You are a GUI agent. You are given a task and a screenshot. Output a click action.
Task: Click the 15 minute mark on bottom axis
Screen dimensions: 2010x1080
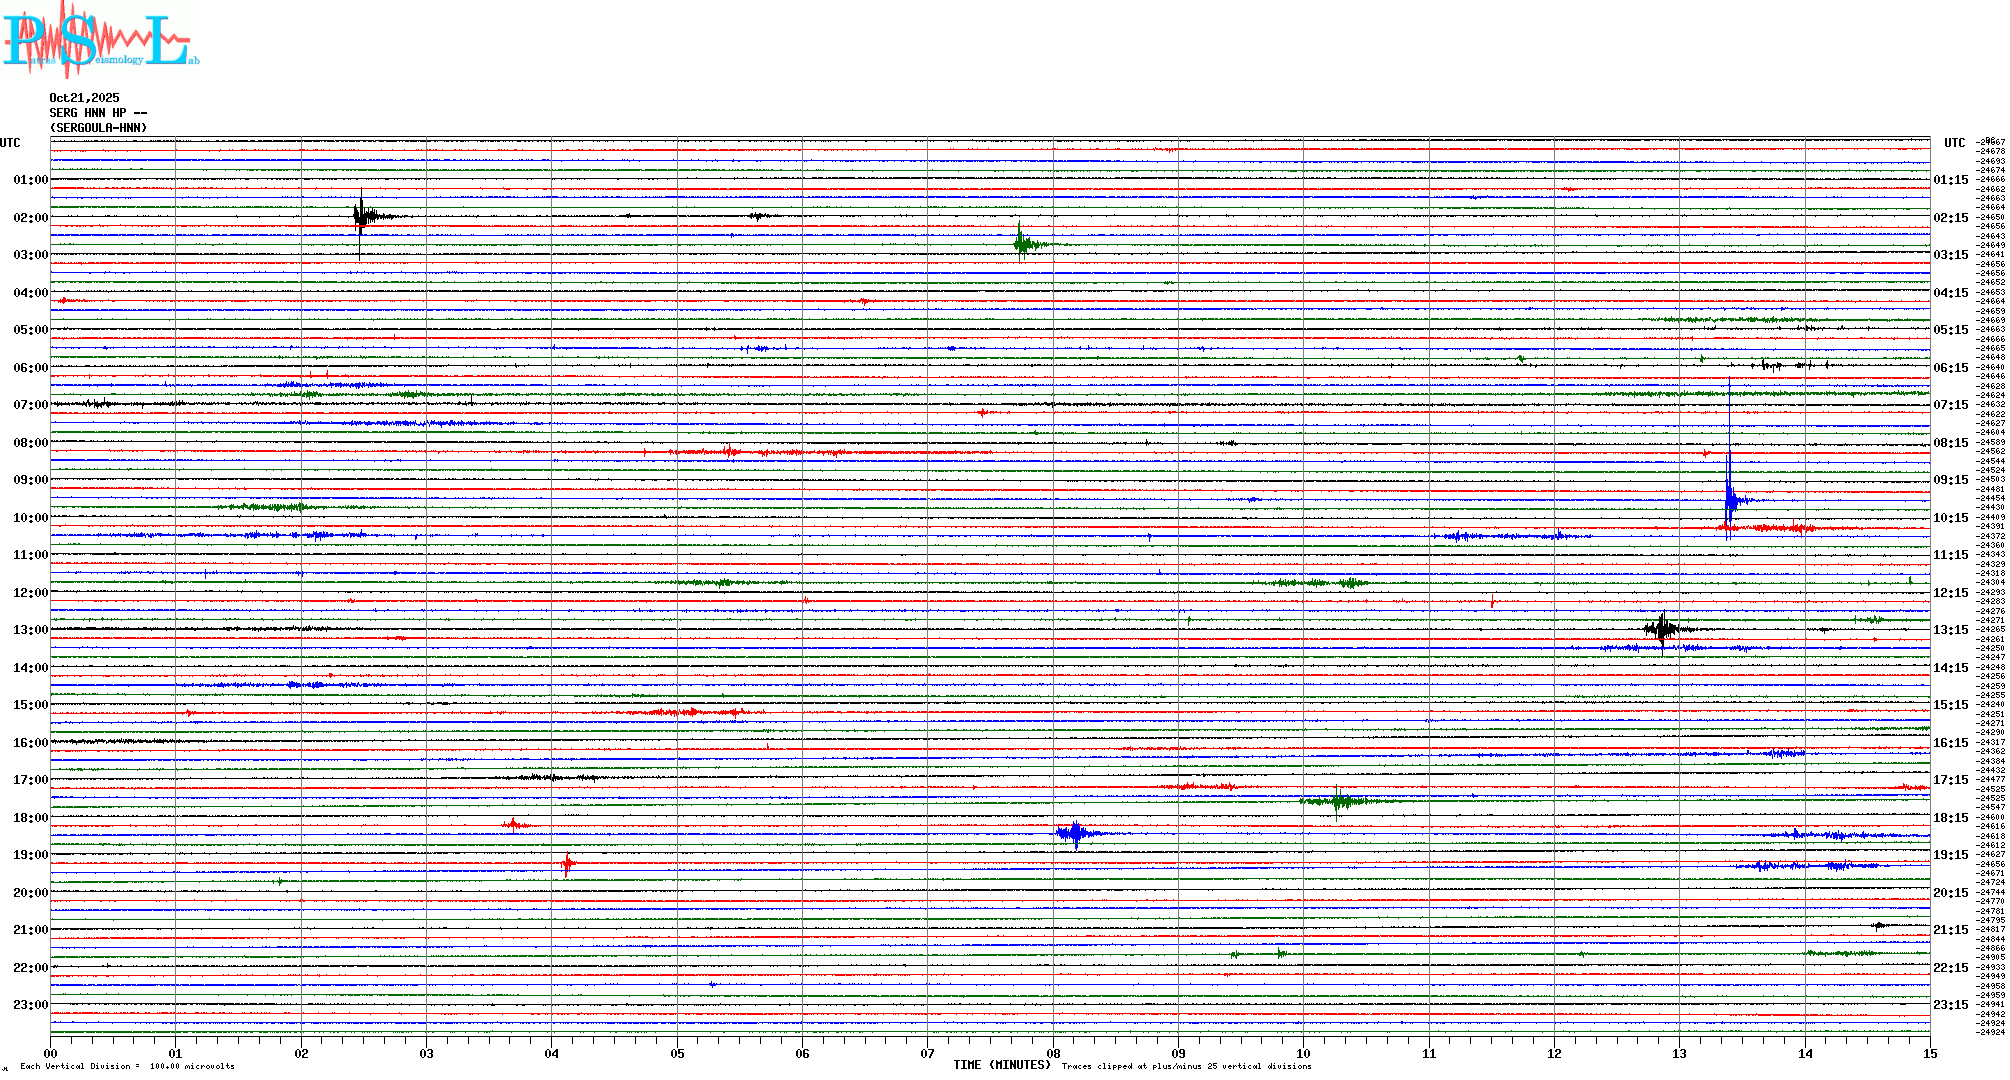coord(1929,1053)
